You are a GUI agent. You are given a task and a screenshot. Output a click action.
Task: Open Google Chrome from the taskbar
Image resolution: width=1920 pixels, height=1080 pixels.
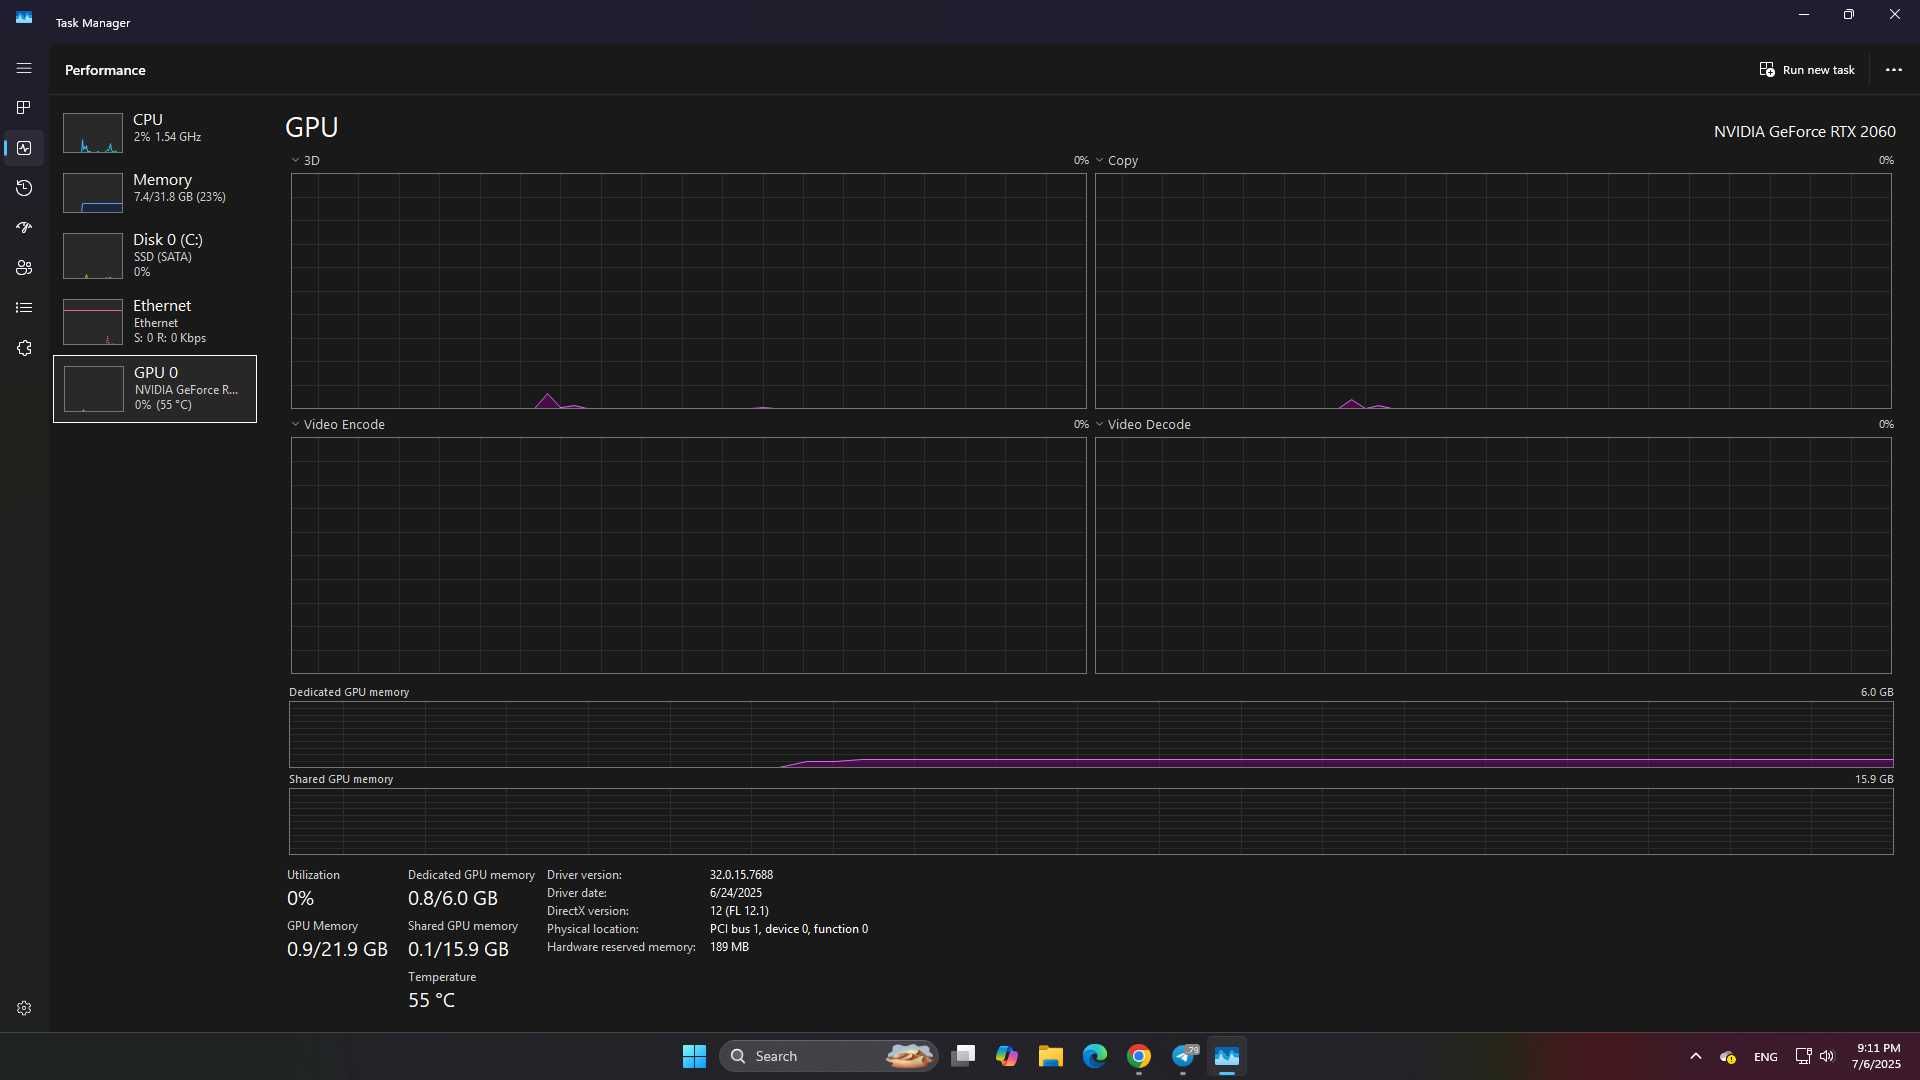(x=1139, y=1056)
